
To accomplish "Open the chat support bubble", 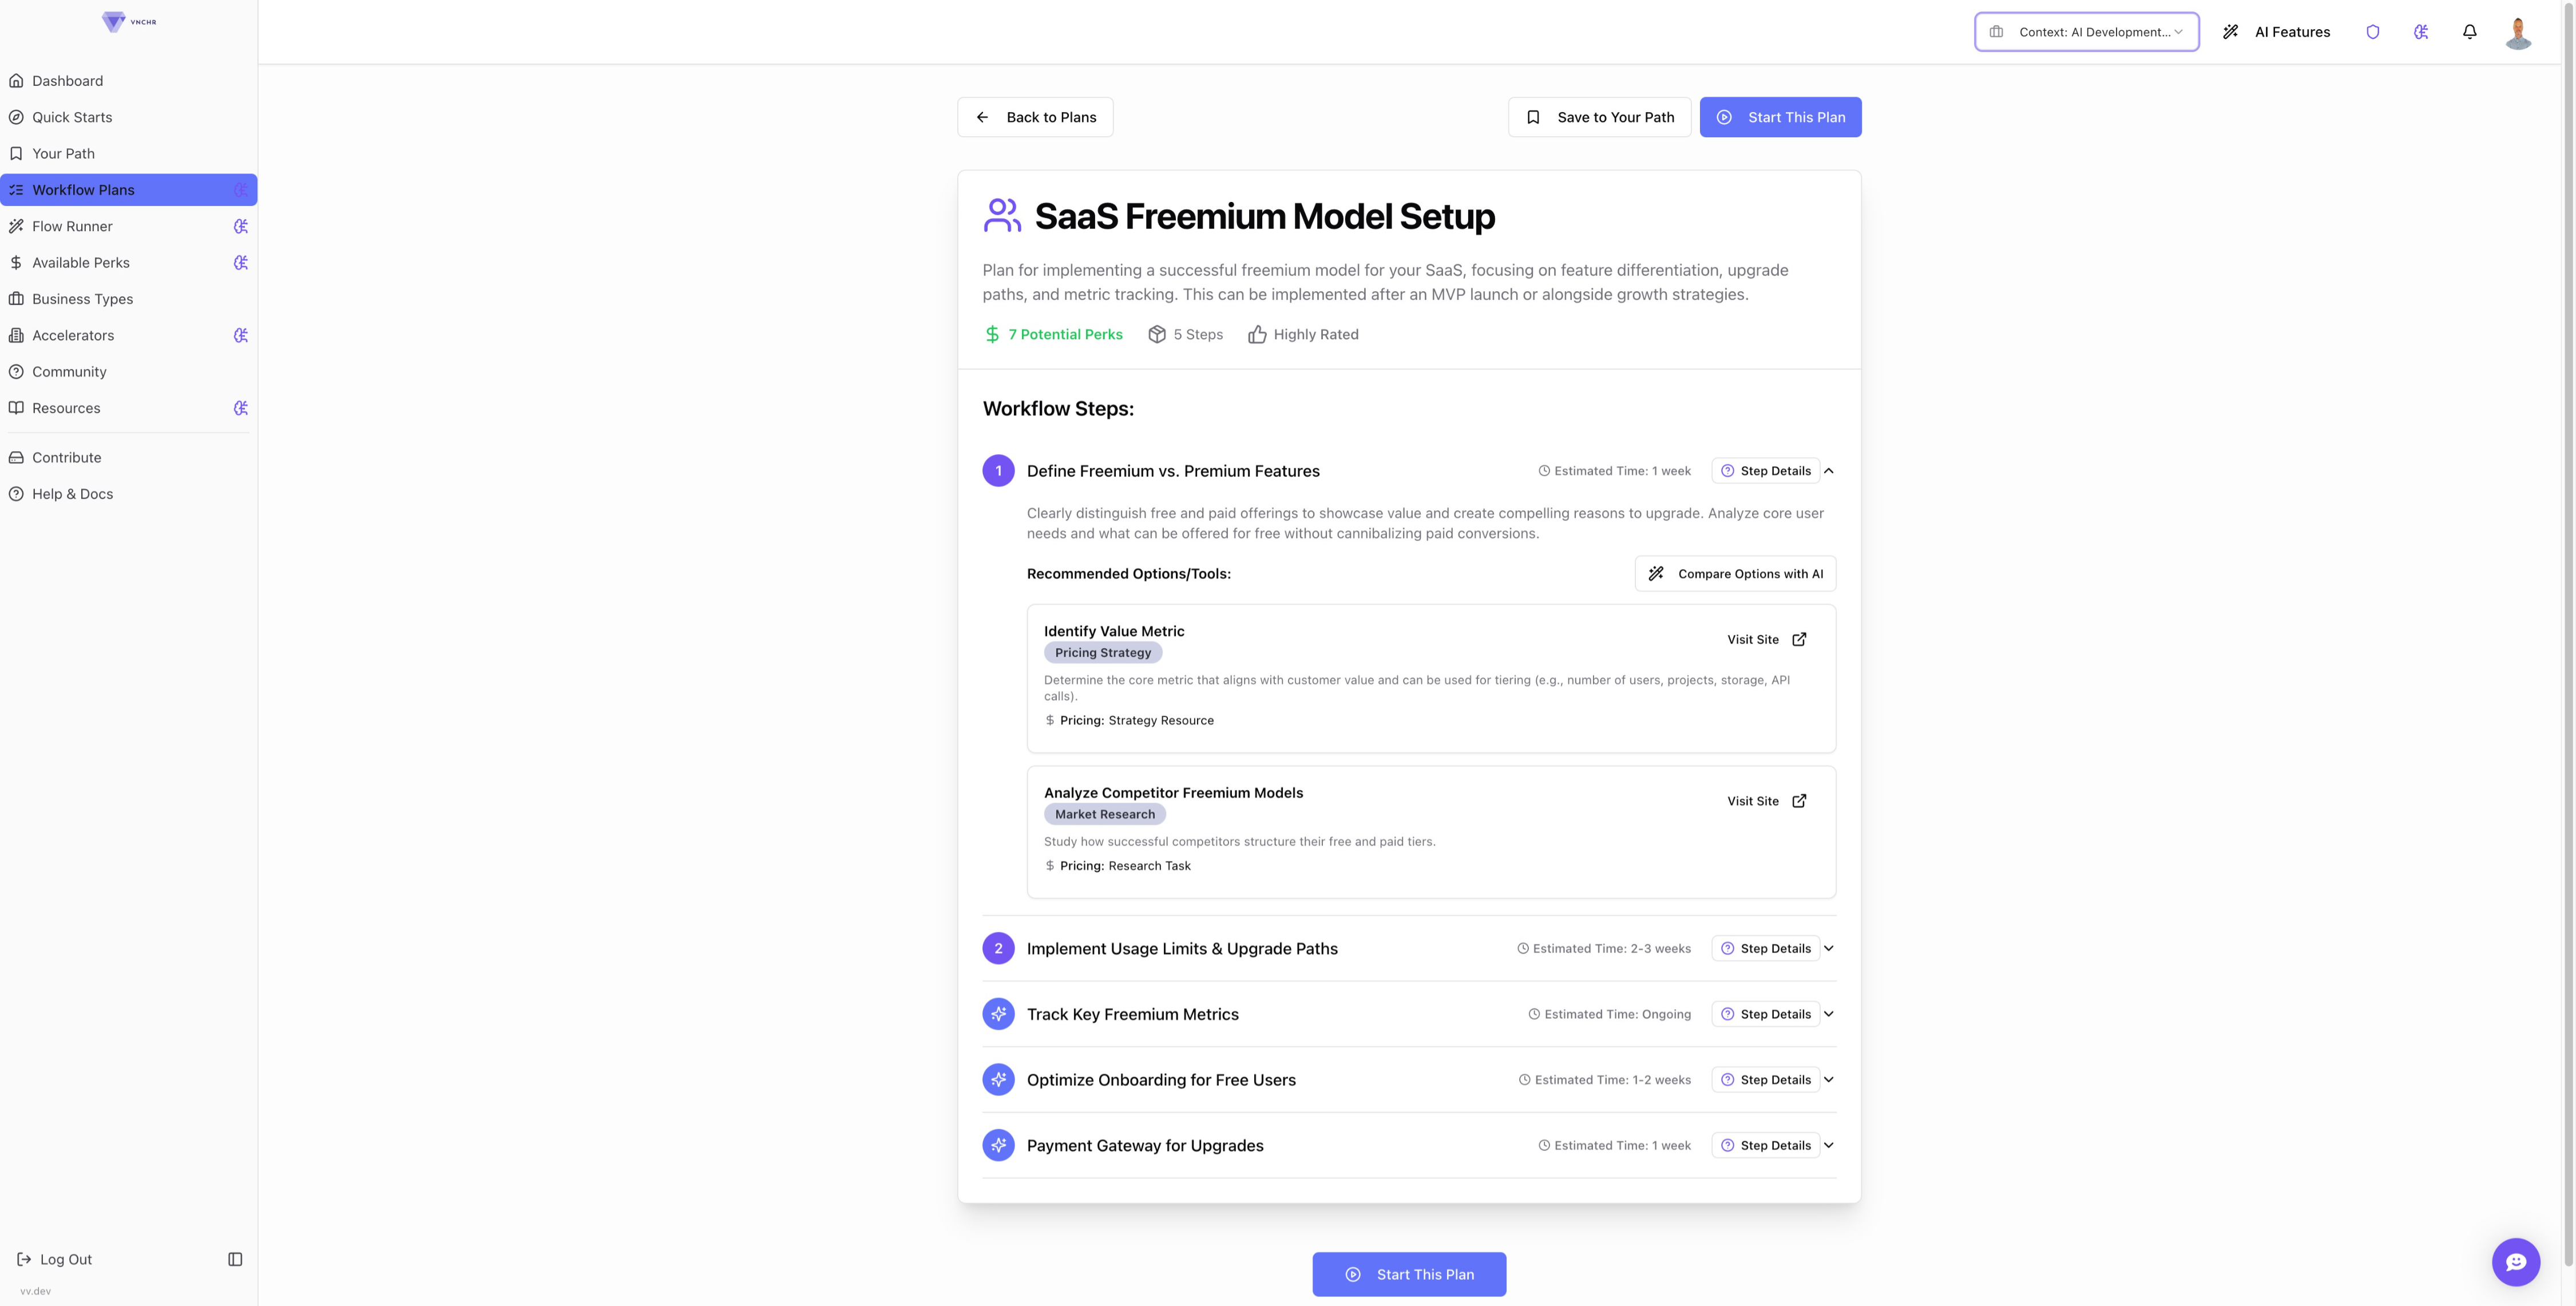I will [2515, 1262].
